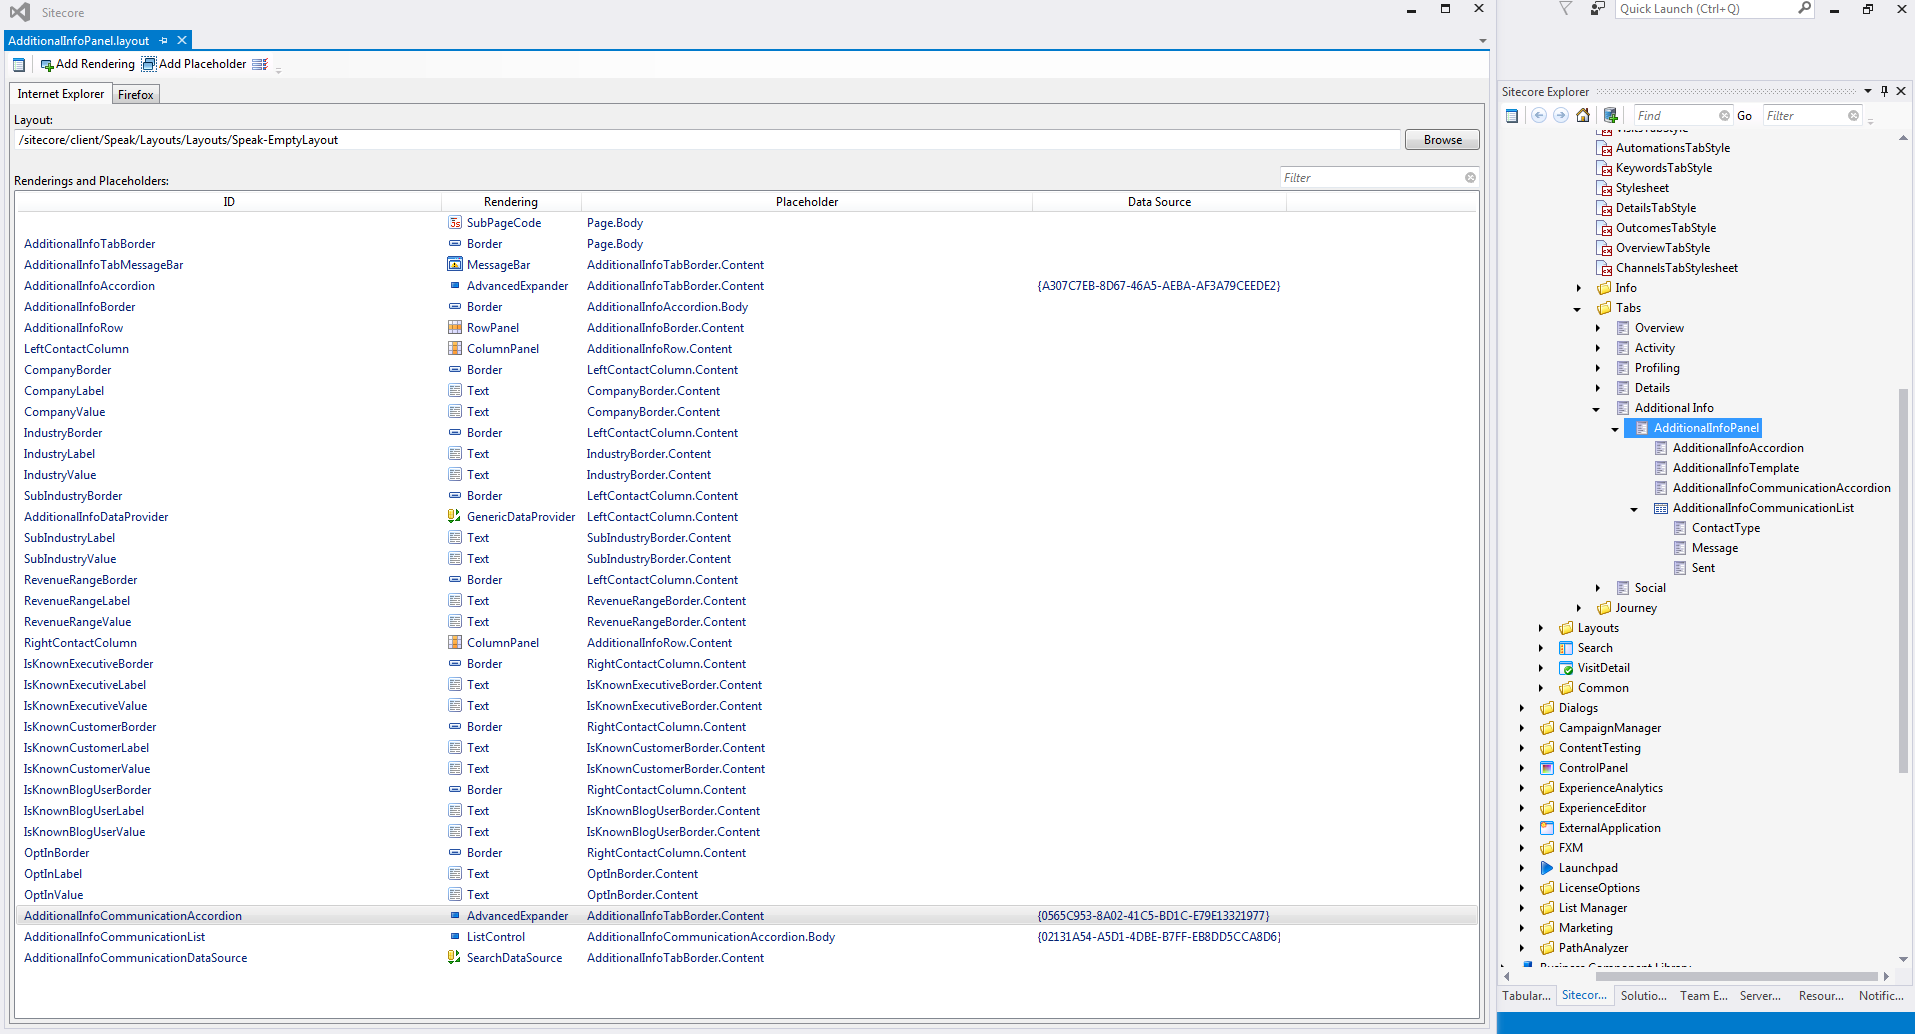Select the Internet Explorer tab
This screenshot has height=1034, width=1915.
pos(61,94)
